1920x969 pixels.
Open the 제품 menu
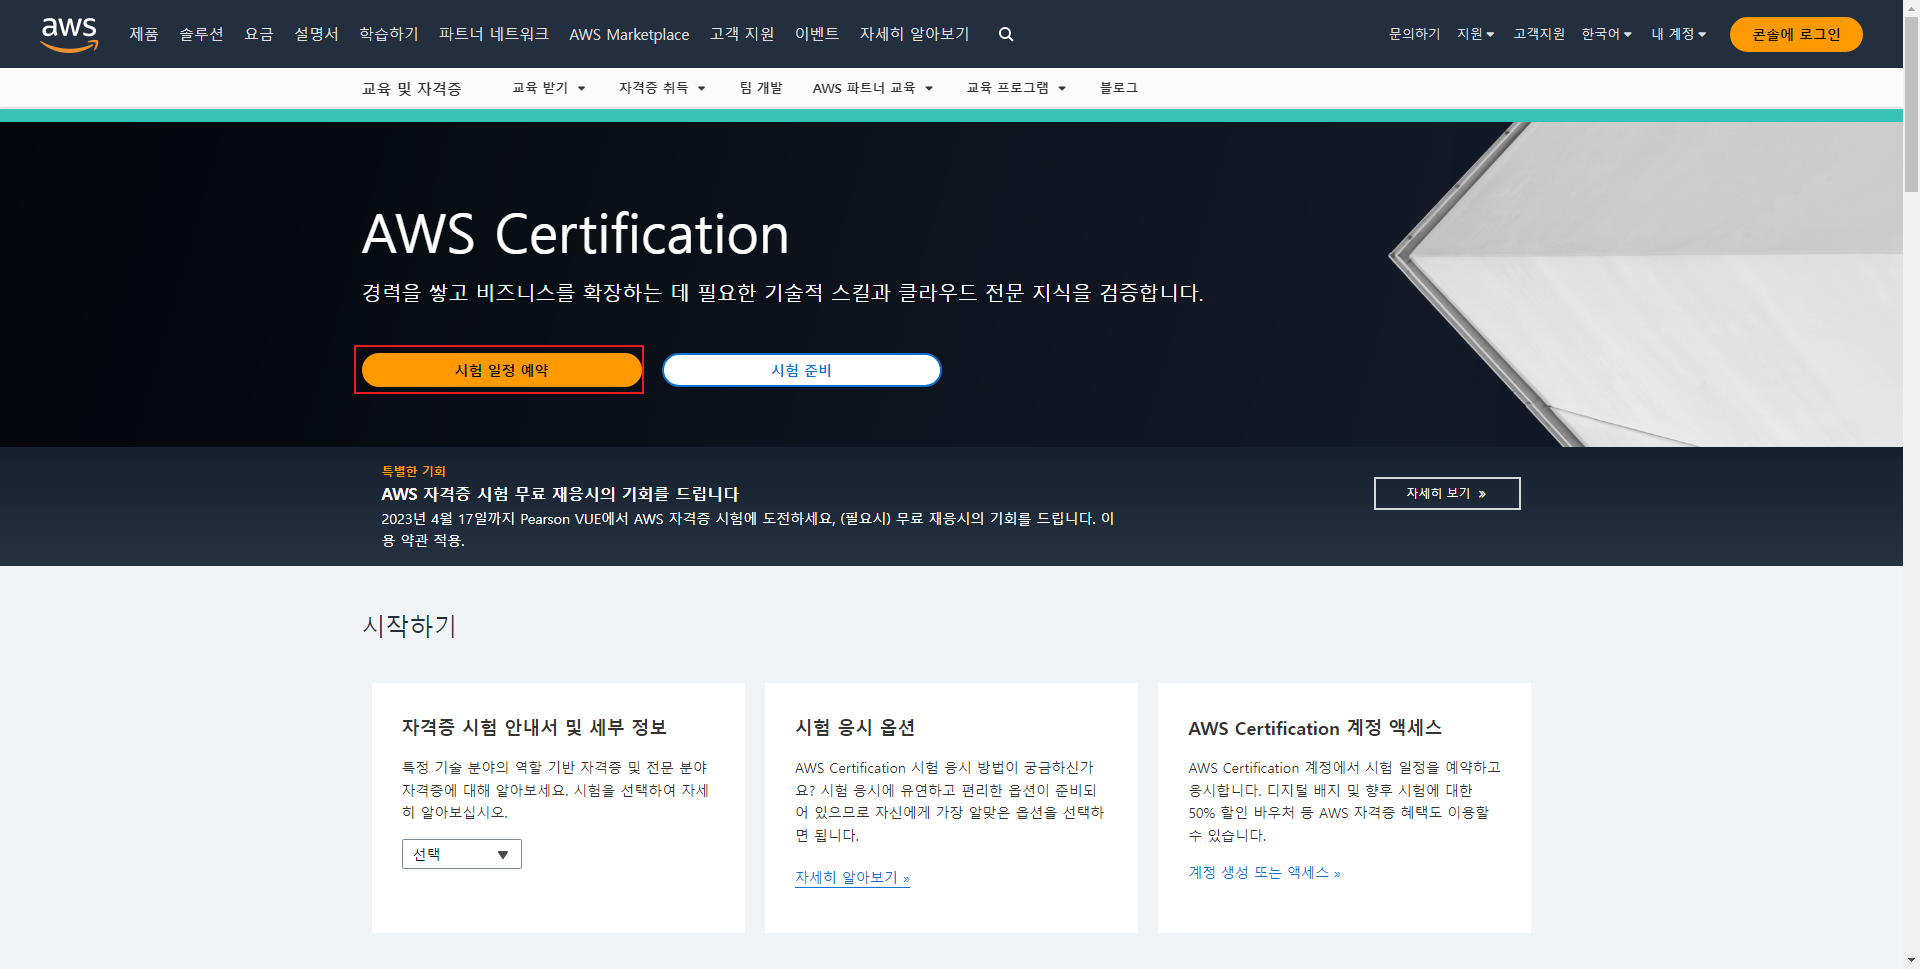(144, 34)
